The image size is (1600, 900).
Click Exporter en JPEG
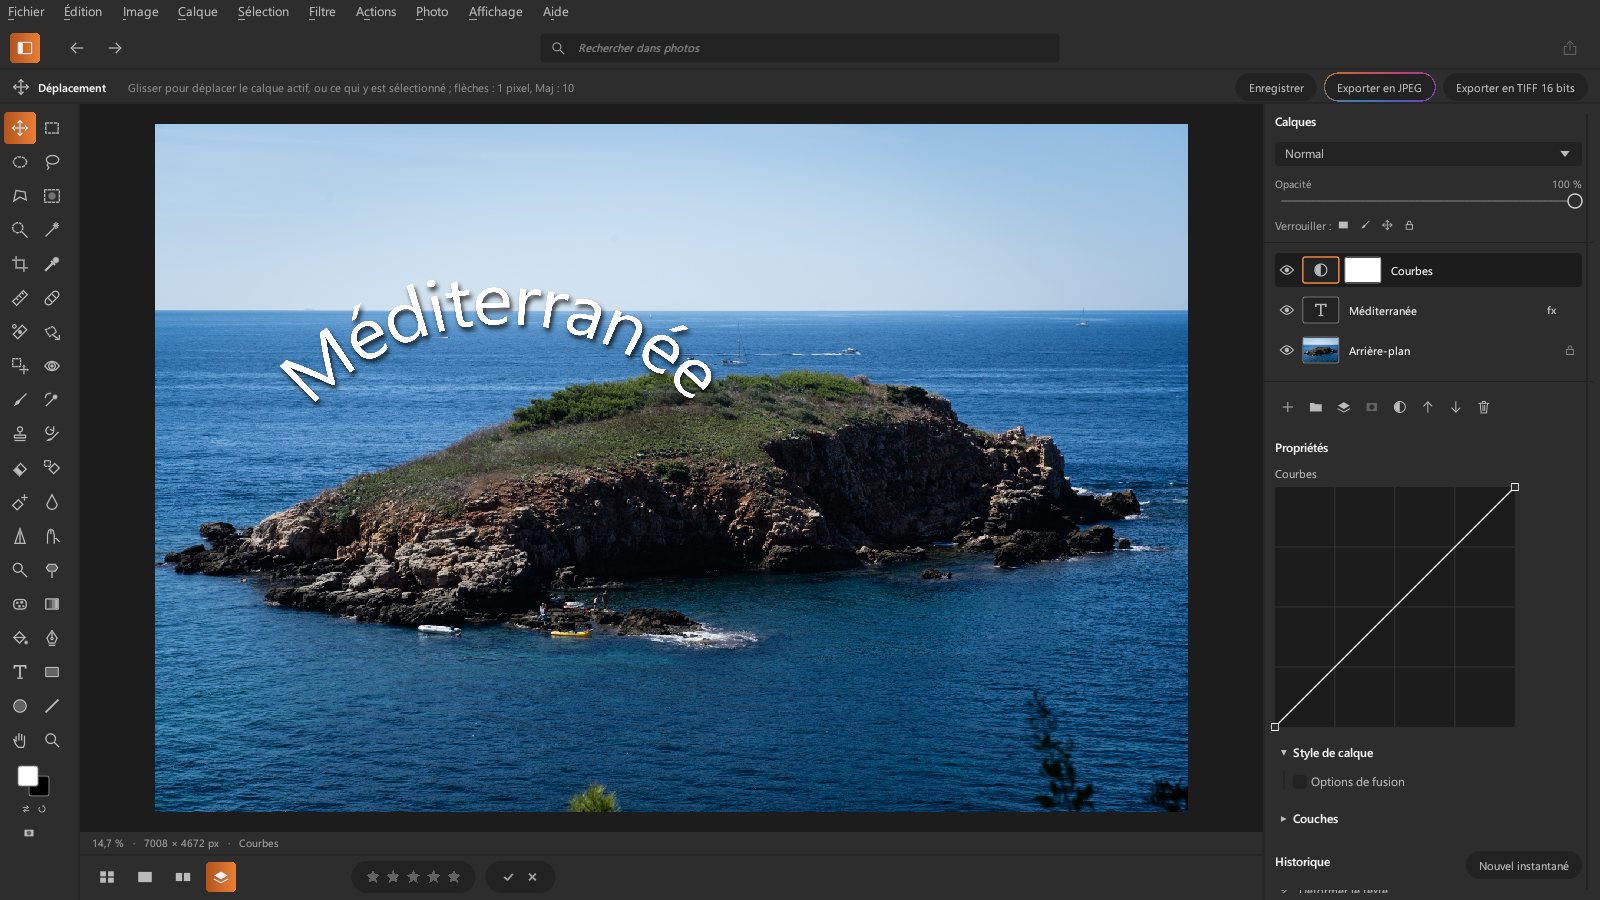(1379, 88)
